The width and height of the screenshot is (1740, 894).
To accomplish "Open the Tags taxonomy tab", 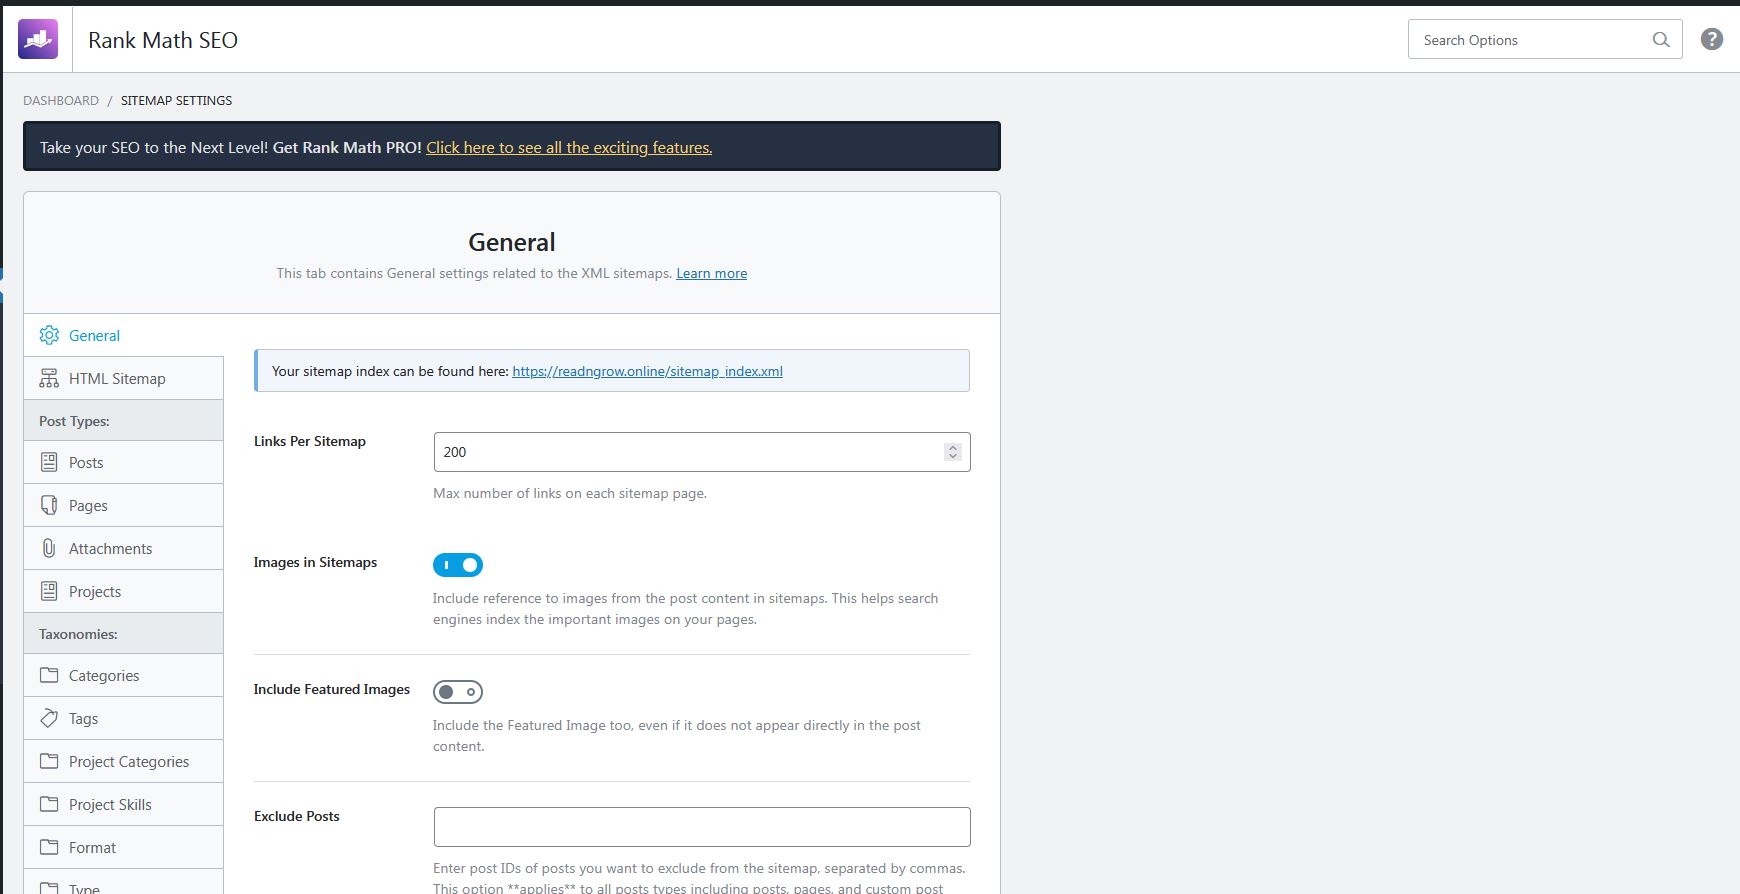I will click(x=124, y=718).
